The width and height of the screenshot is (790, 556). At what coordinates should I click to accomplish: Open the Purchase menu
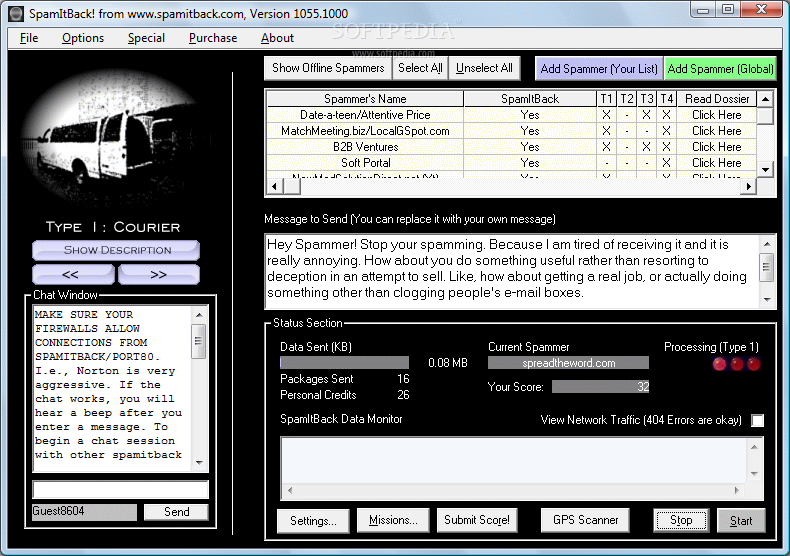[x=213, y=38]
